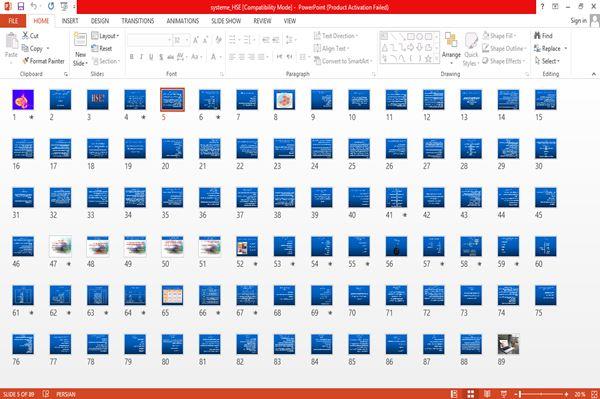This screenshot has height=399, width=600.
Task: Adjust the zoom slider
Action: pyautogui.click(x=541, y=394)
